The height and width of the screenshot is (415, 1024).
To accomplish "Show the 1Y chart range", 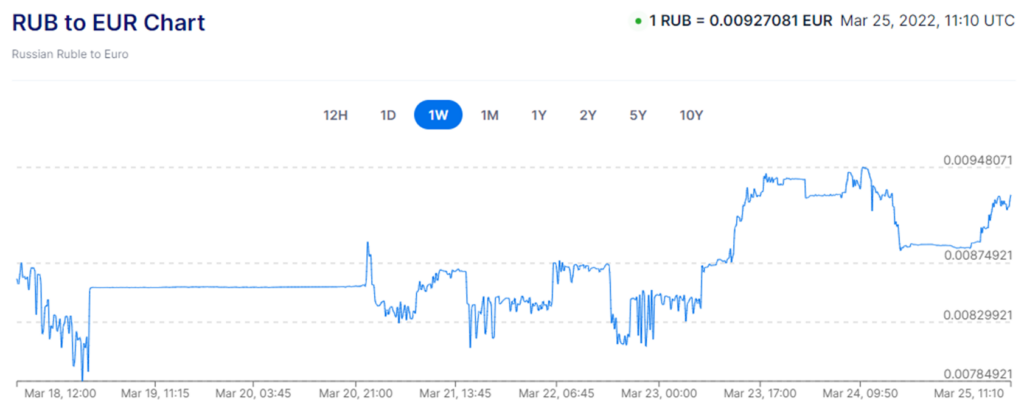I will (x=539, y=116).
